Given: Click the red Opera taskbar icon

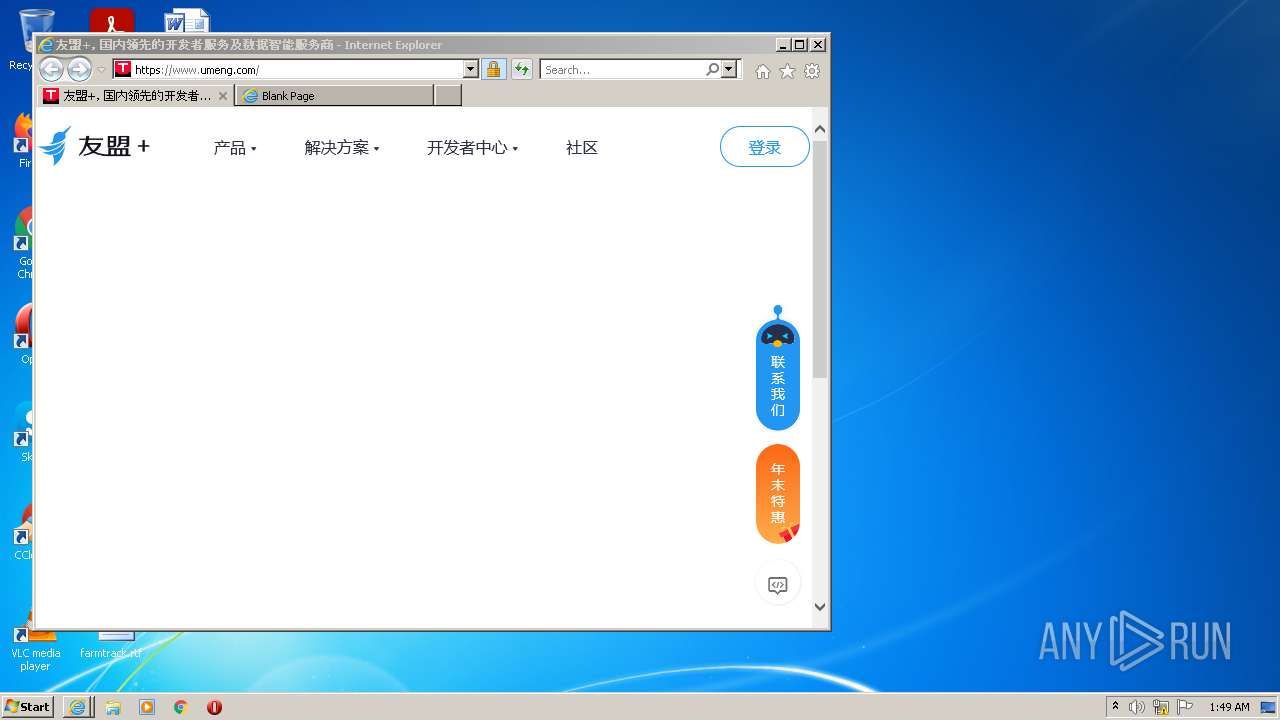Looking at the screenshot, I should pyautogui.click(x=214, y=707).
